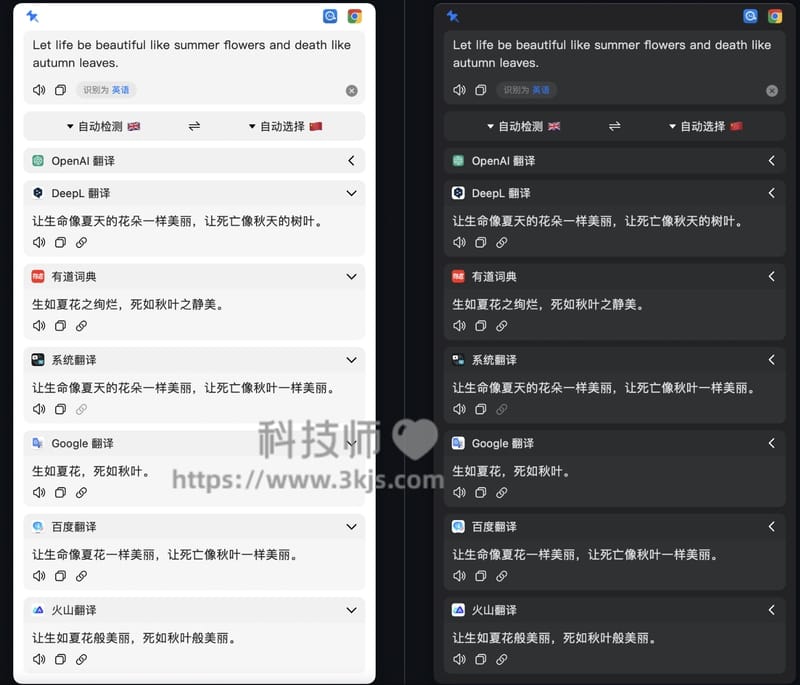Screen dimensions: 800x685
Task: Toggle DeepL 翻译 chevron in the dark window
Action: (772, 193)
